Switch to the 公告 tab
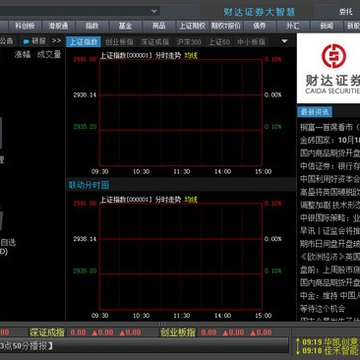 (x=7, y=41)
